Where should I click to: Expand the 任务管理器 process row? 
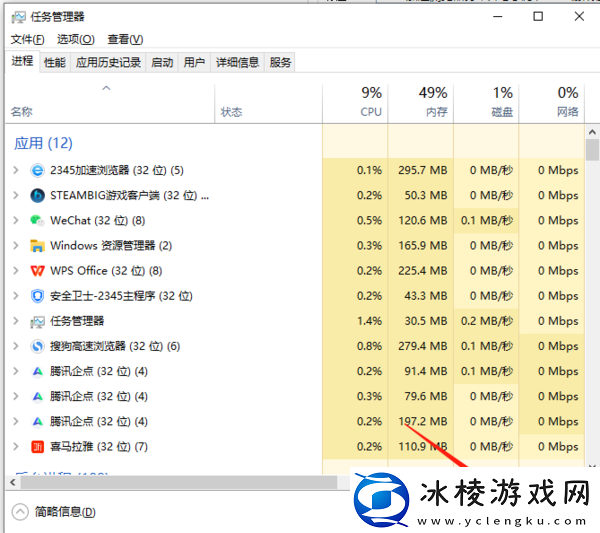(x=16, y=321)
